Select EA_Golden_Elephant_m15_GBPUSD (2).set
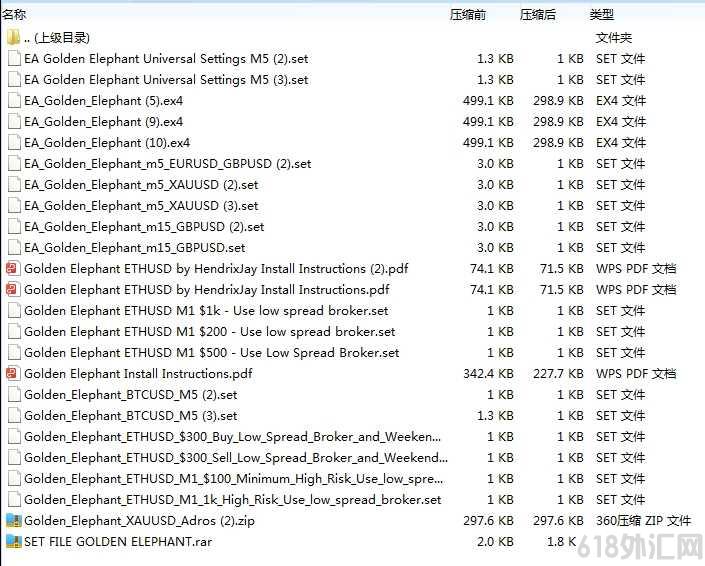The width and height of the screenshot is (705, 566). coord(144,227)
